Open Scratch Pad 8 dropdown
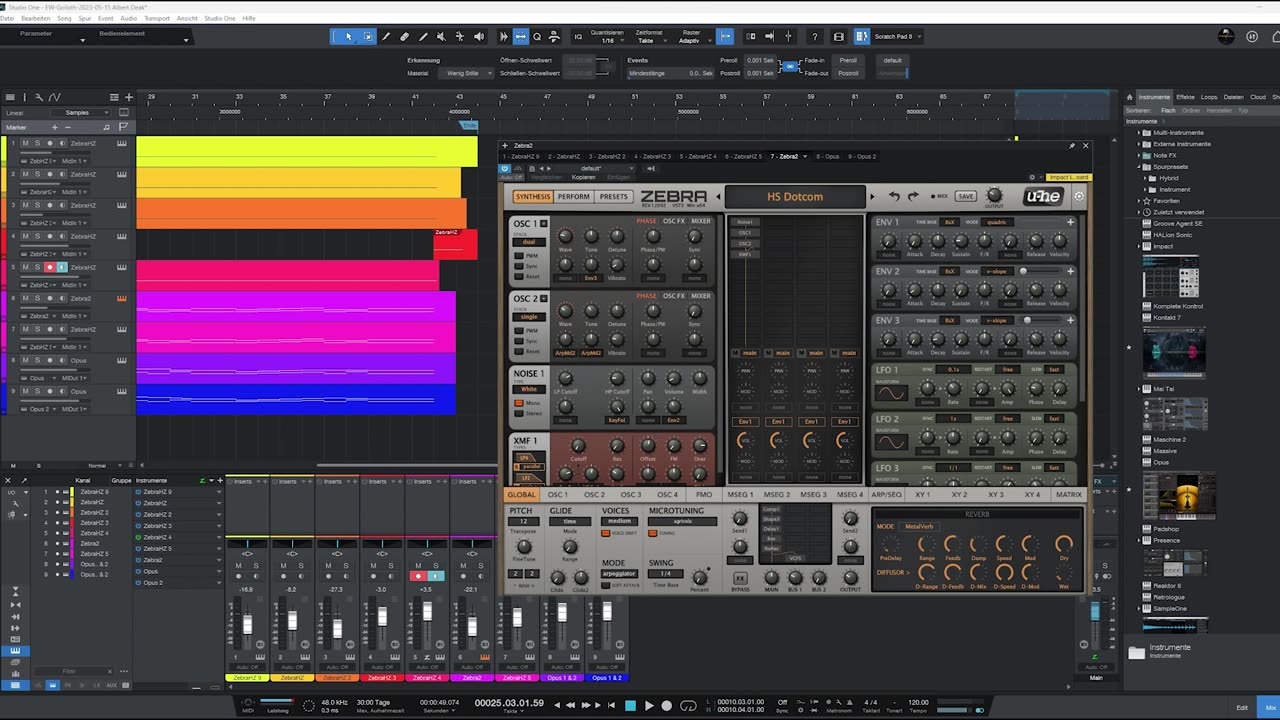The image size is (1280, 720). pos(897,37)
